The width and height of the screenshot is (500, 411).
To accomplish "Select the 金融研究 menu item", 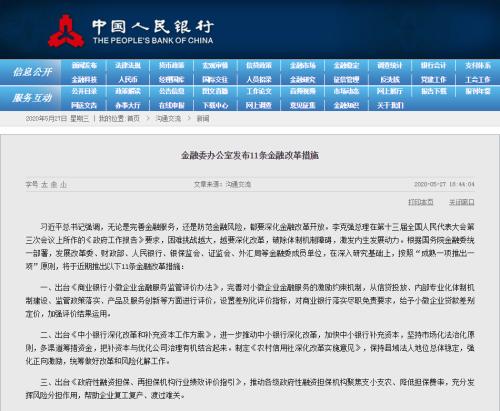I will pos(302,79).
